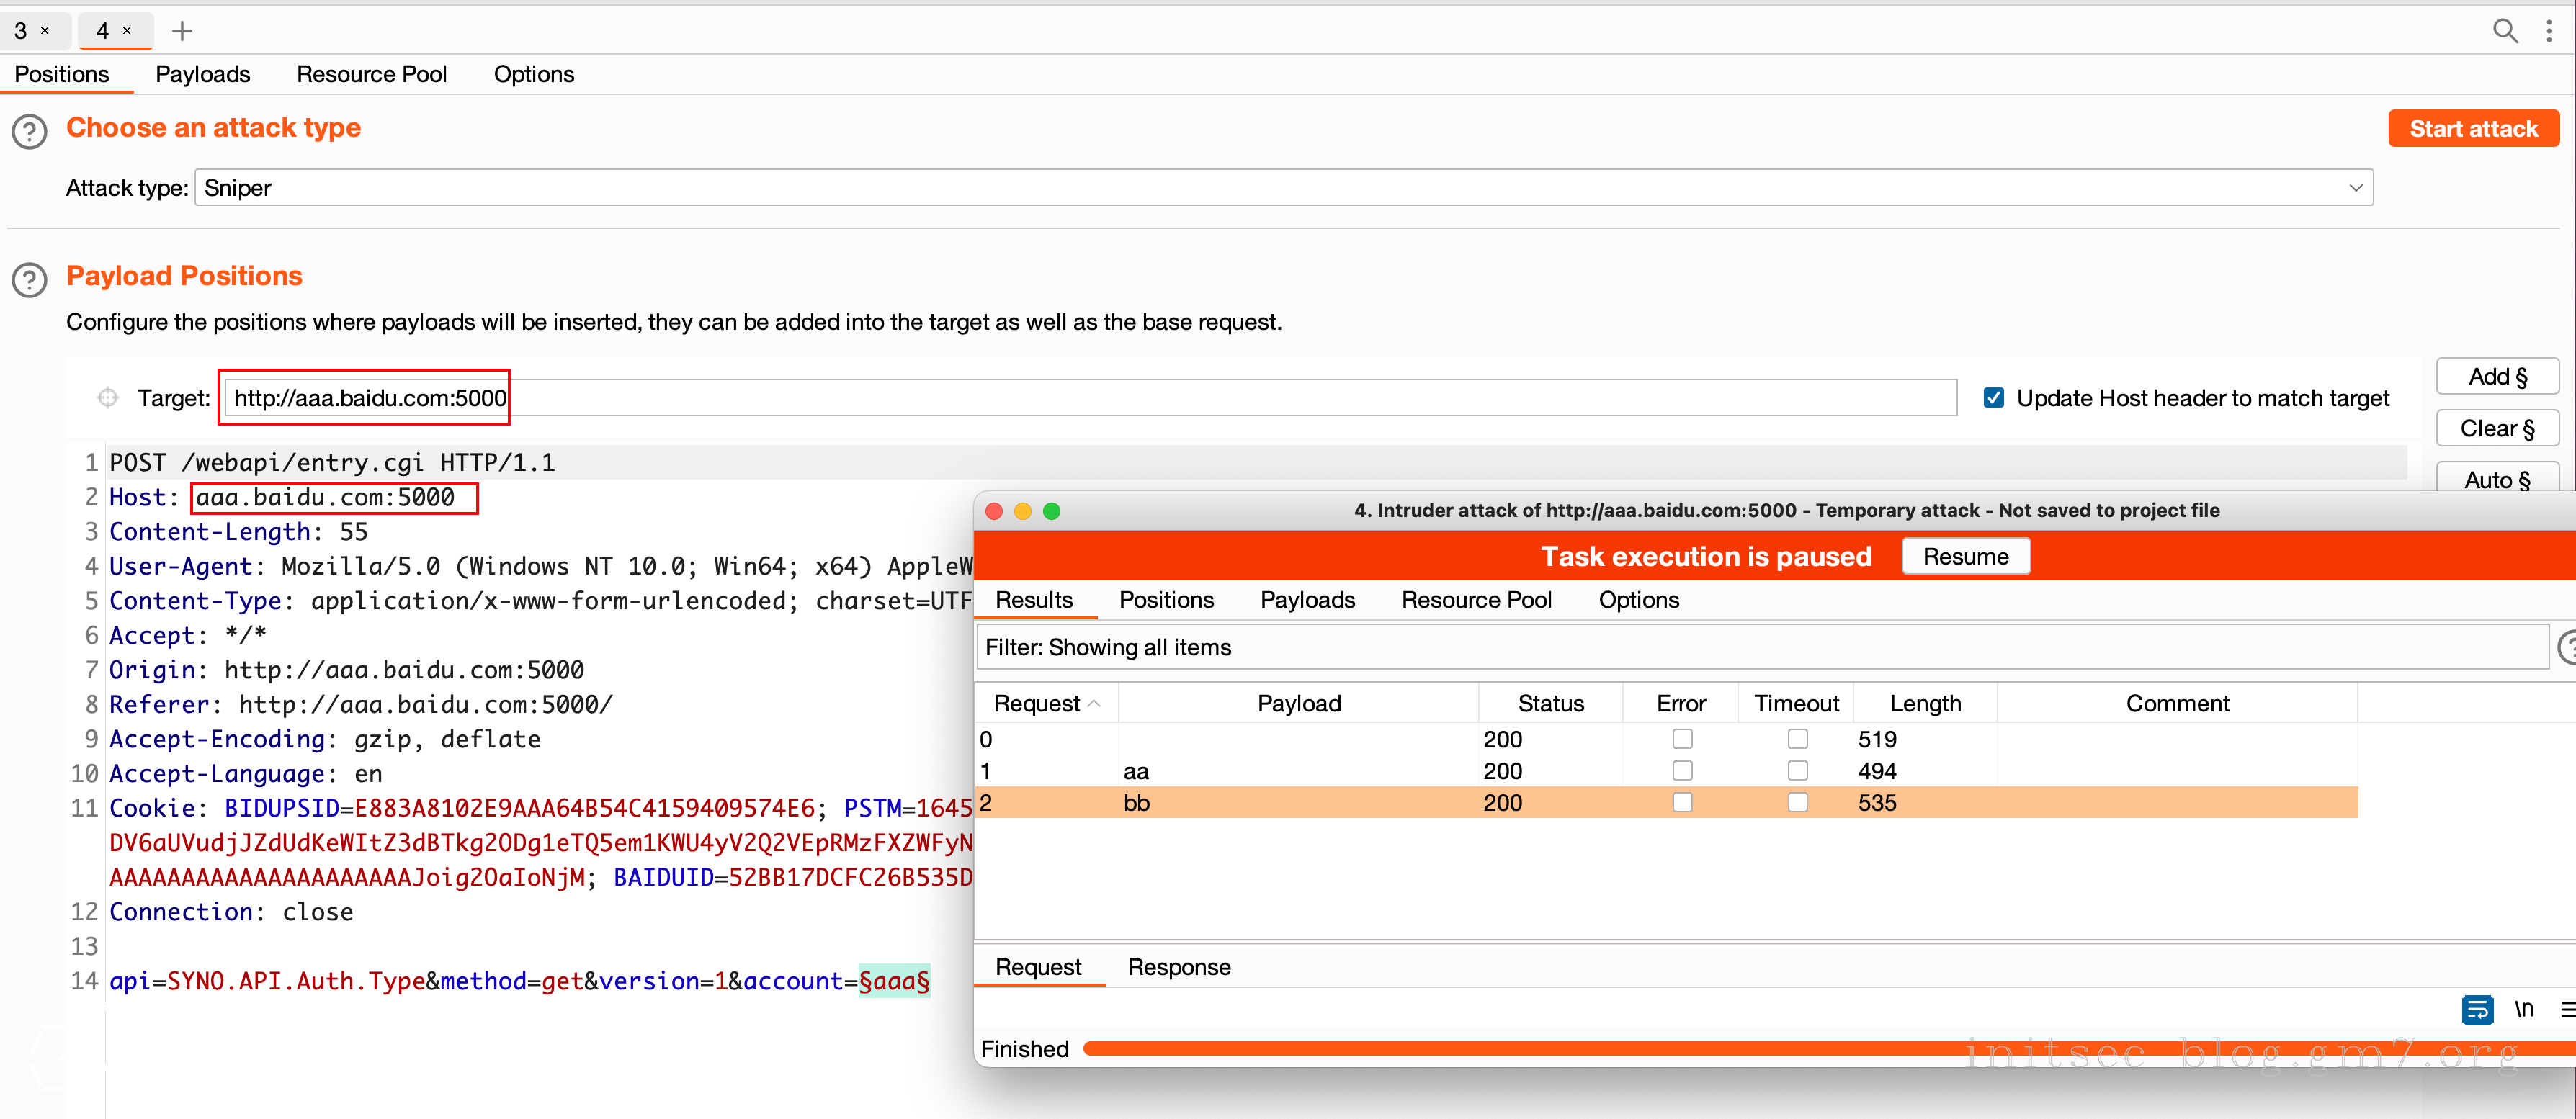Uncheck Update Host header to match target
Screen dimensions: 2576x1119
point(1993,398)
